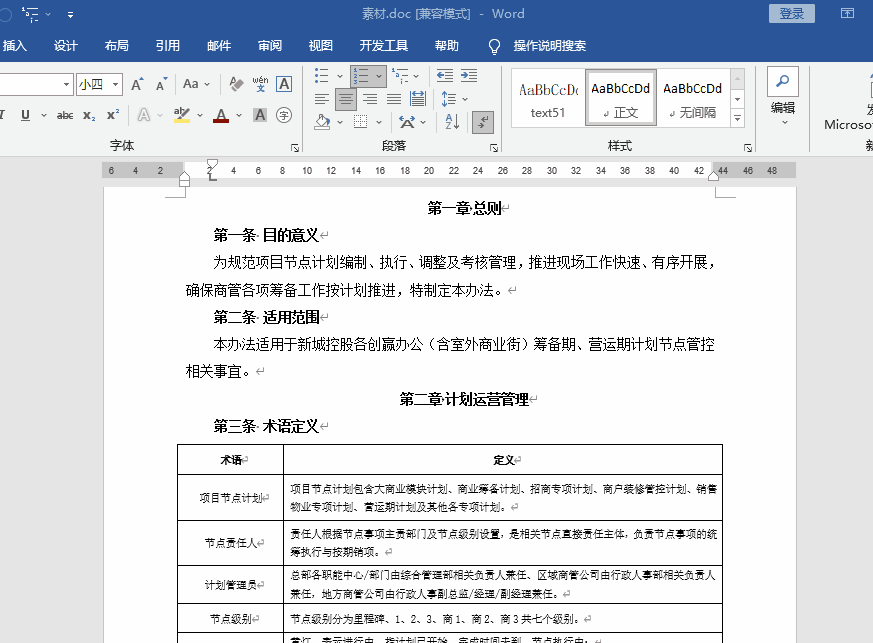Increase paragraph indent icon
The image size is (873, 643).
(x=469, y=75)
